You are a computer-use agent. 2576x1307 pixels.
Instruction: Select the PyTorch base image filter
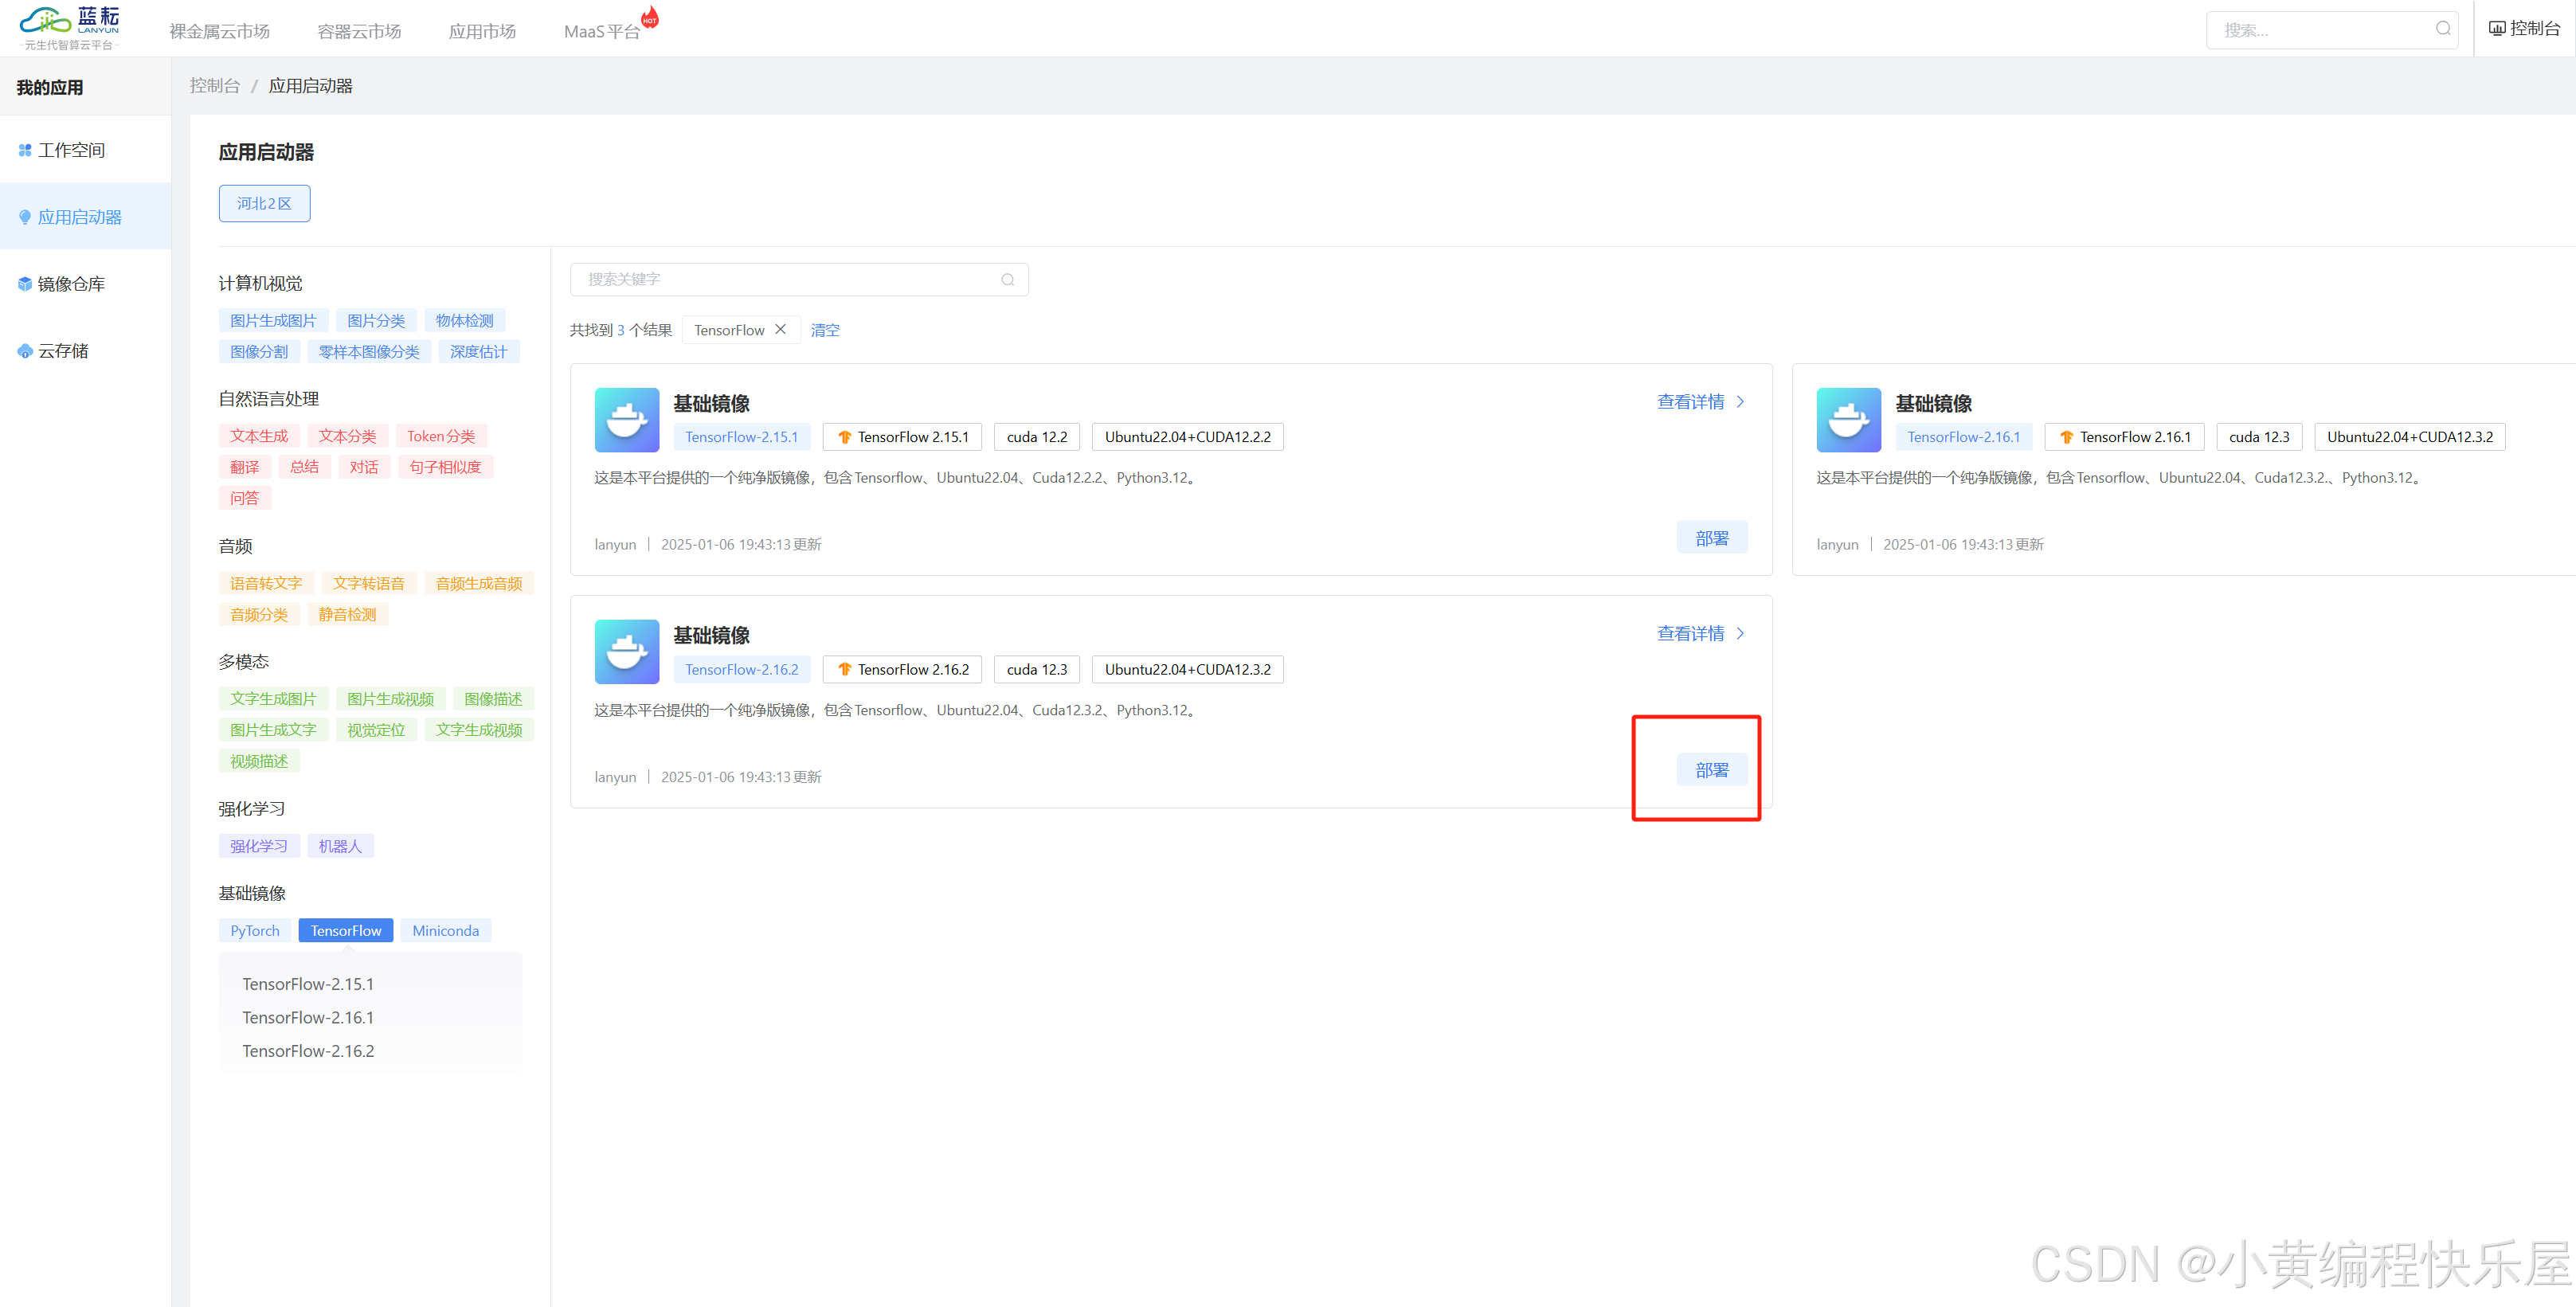pyautogui.click(x=255, y=930)
